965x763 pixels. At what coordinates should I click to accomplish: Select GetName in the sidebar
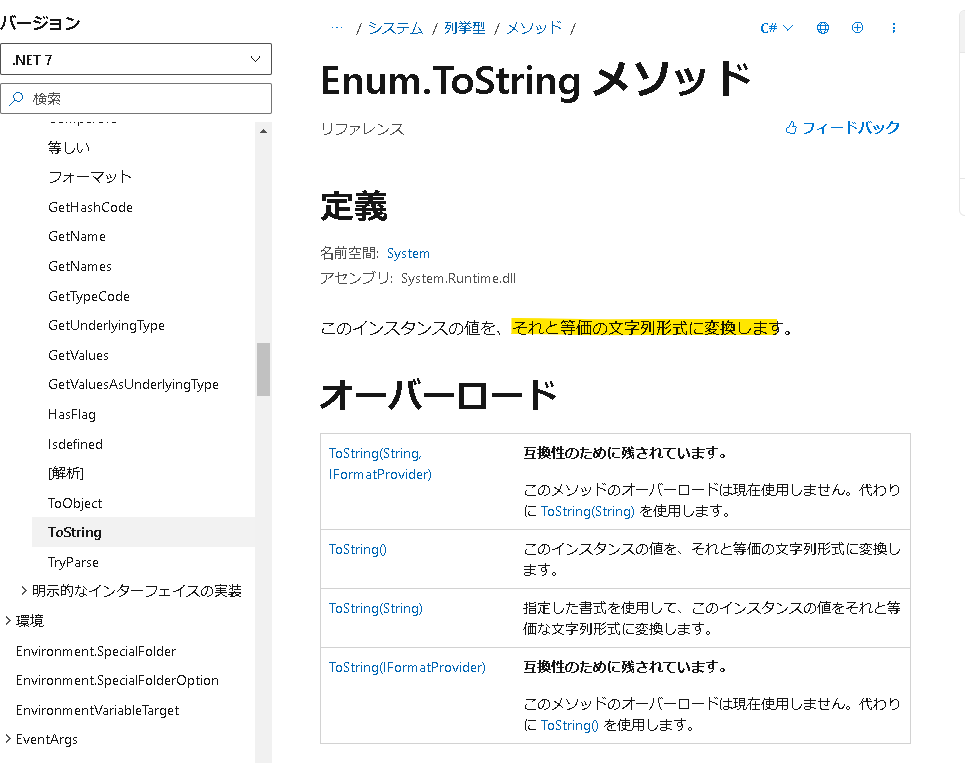point(77,236)
